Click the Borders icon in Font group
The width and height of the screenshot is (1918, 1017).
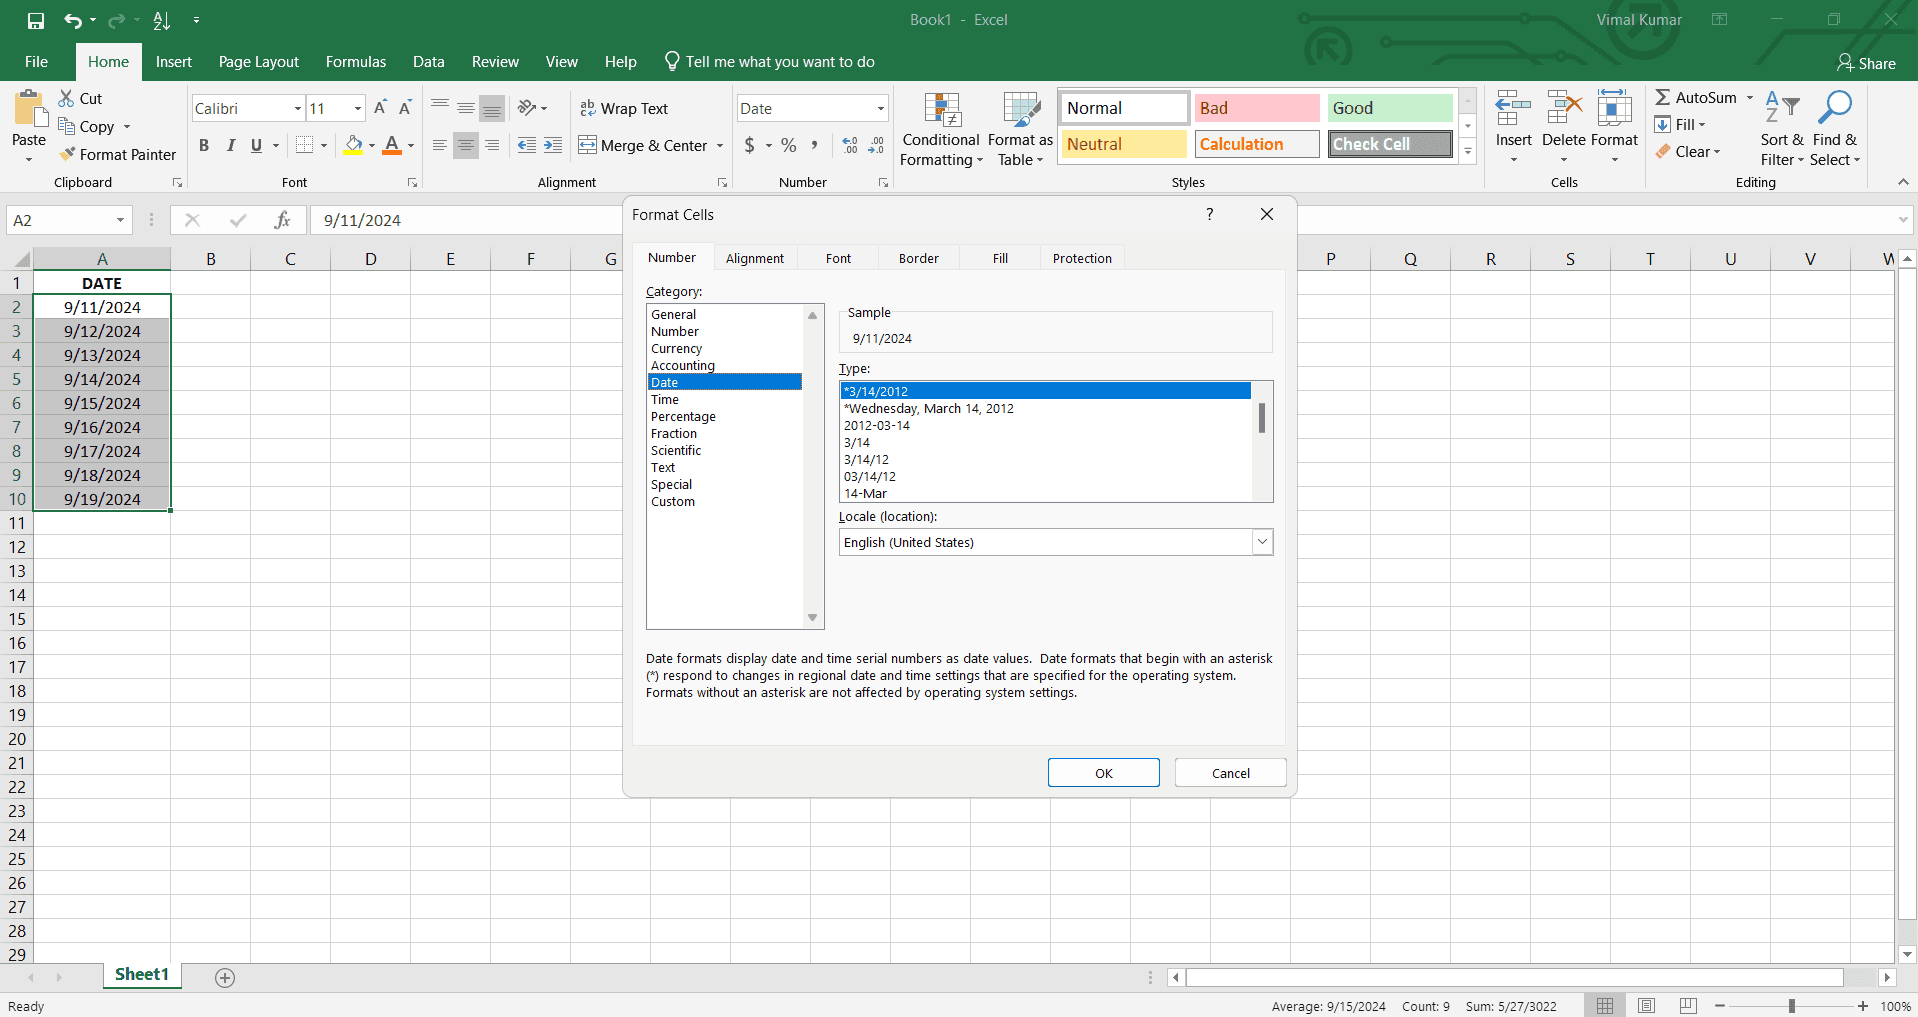tap(305, 146)
